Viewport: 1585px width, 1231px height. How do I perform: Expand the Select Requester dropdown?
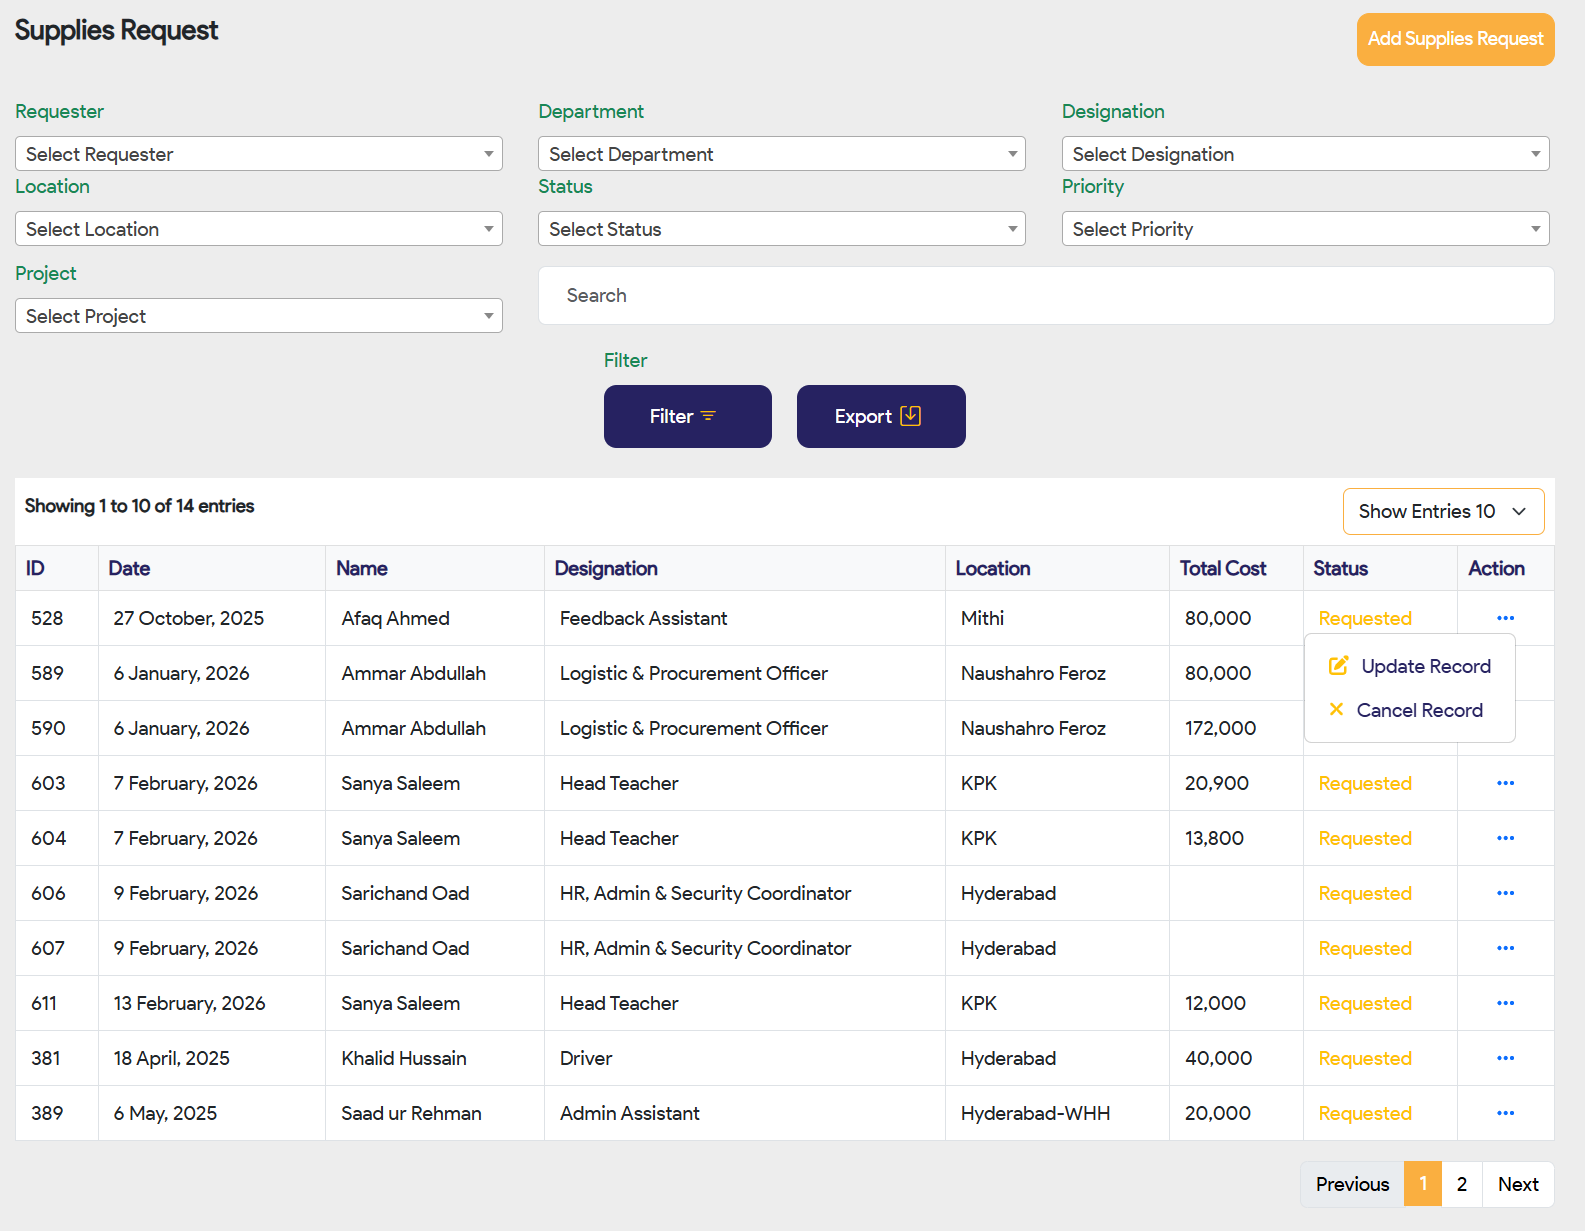click(258, 154)
